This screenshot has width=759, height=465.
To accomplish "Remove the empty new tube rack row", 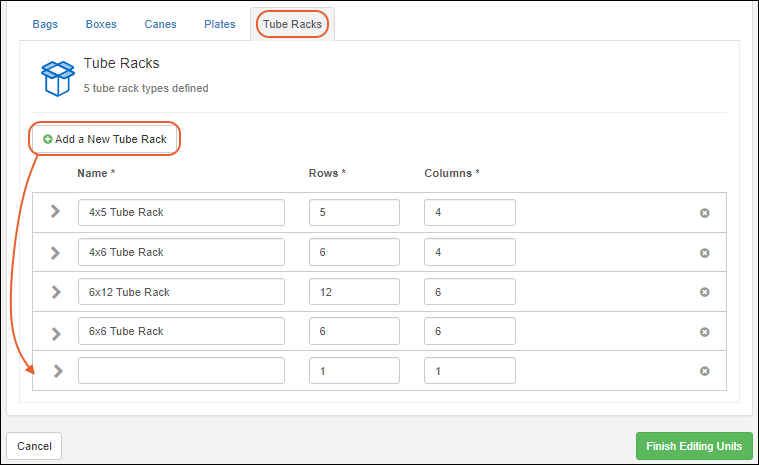I will point(704,371).
